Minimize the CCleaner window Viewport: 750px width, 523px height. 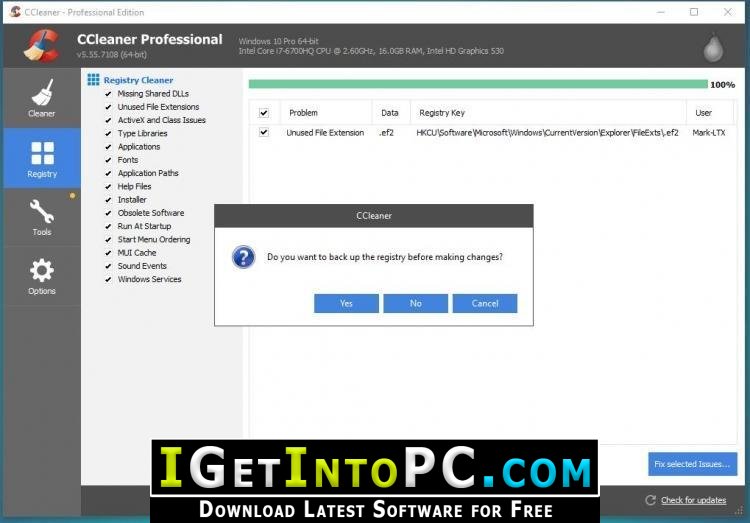(x=661, y=12)
